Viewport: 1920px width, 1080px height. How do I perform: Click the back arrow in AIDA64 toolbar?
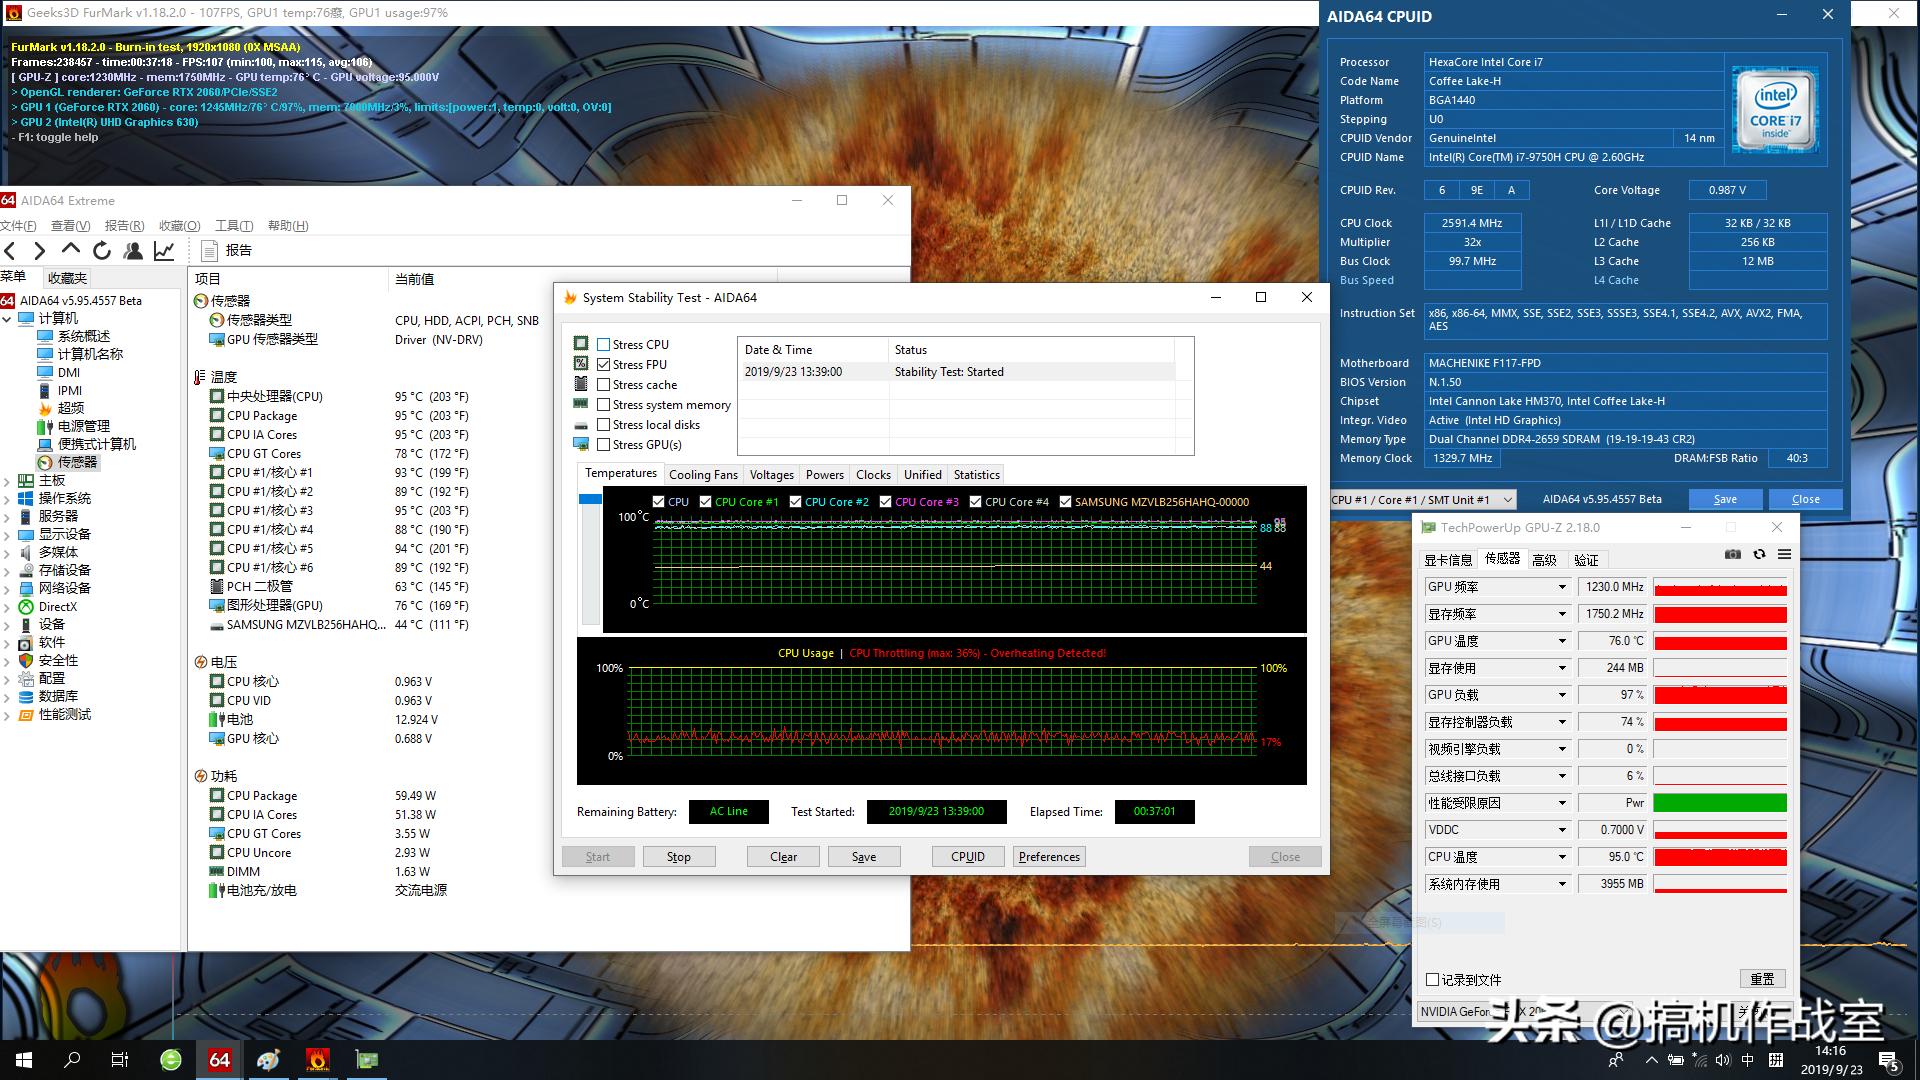[x=11, y=251]
